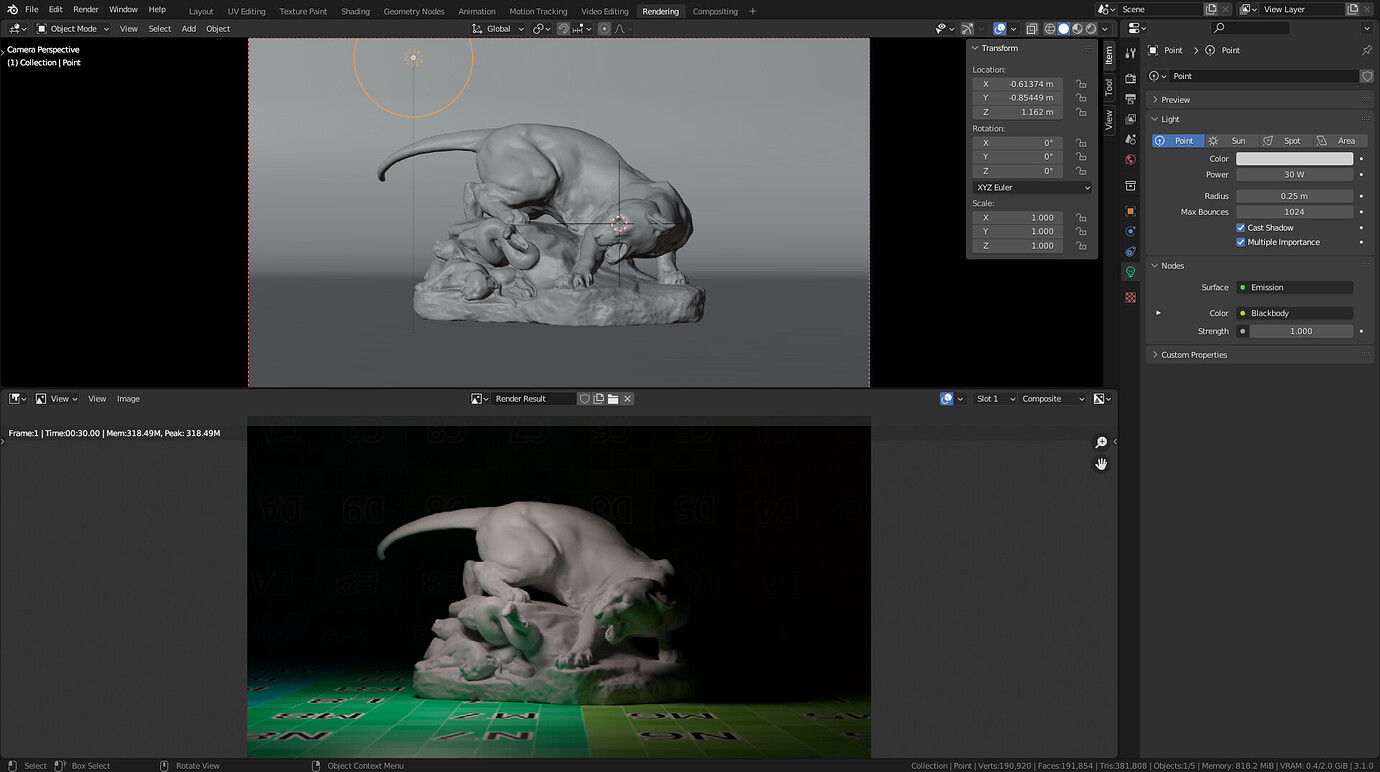This screenshot has height=772, width=1380.
Task: Switch to the Geometry Nodes workspace tab
Action: tap(414, 11)
